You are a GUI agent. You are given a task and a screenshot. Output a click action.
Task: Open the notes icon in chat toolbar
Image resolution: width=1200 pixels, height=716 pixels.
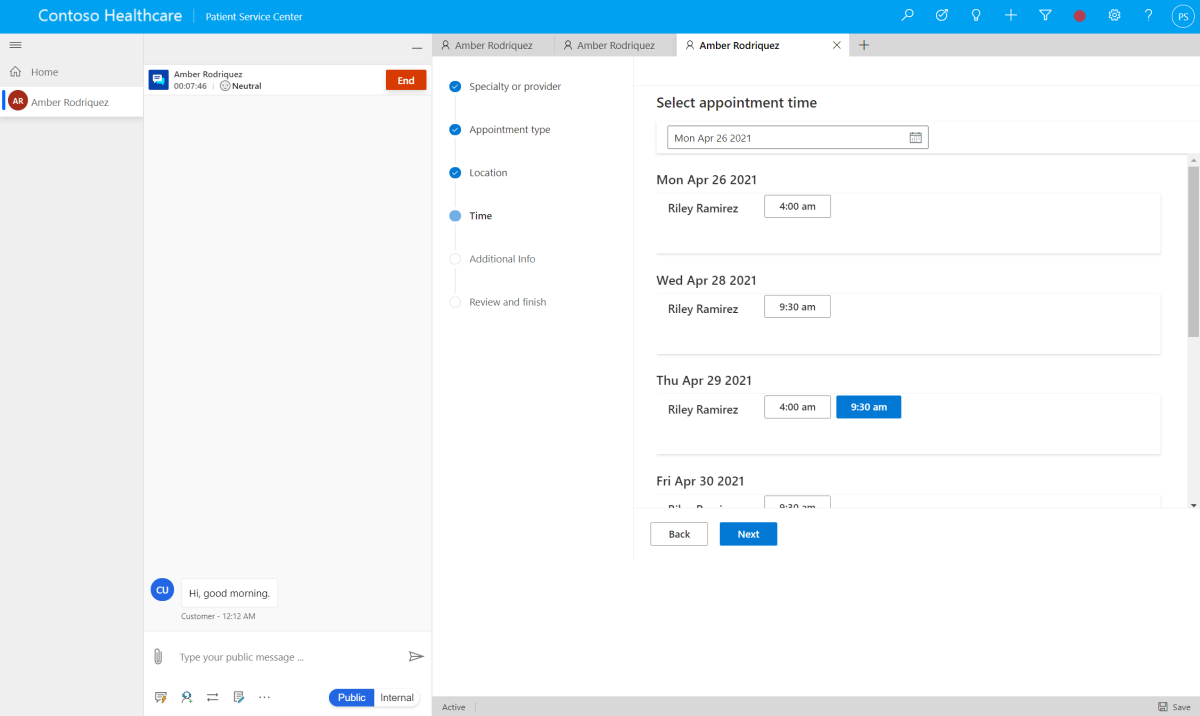[239, 697]
